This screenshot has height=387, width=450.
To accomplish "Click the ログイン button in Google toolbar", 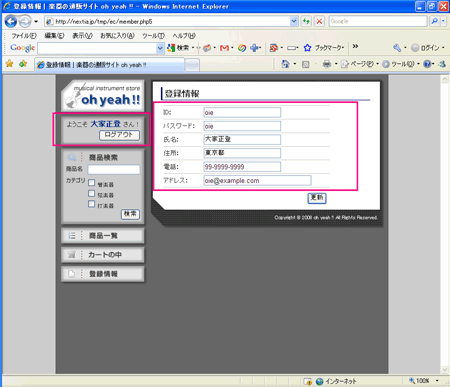I will click(x=425, y=48).
